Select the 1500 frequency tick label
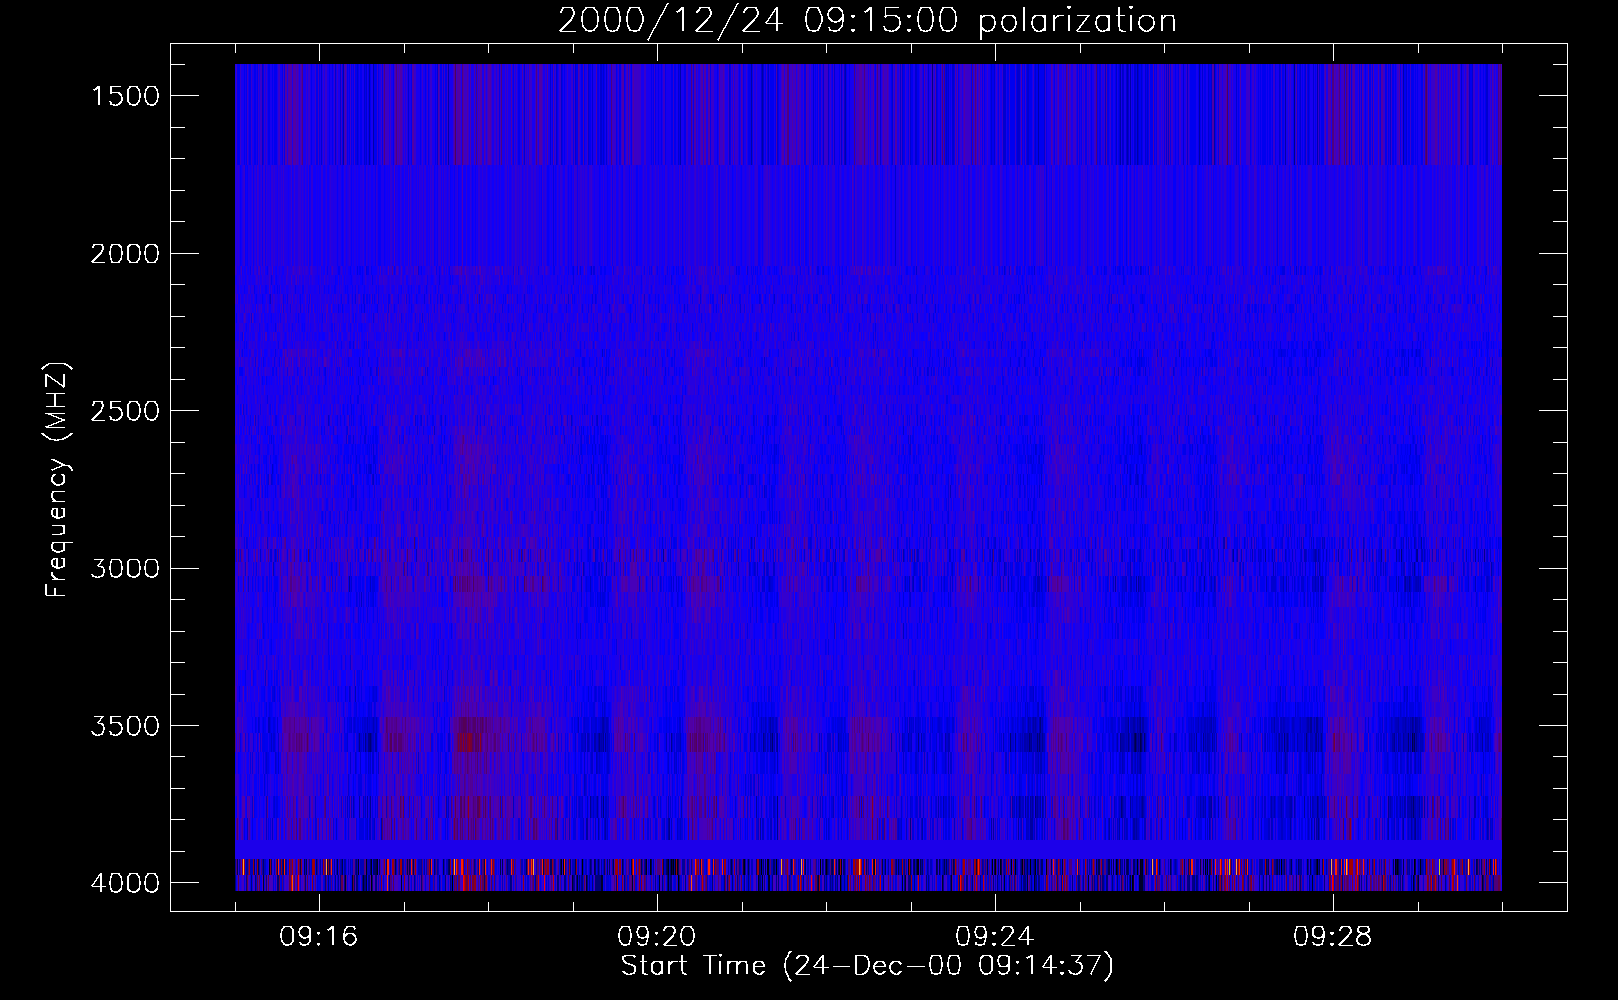Screen dimensions: 1618x1000 [125, 95]
